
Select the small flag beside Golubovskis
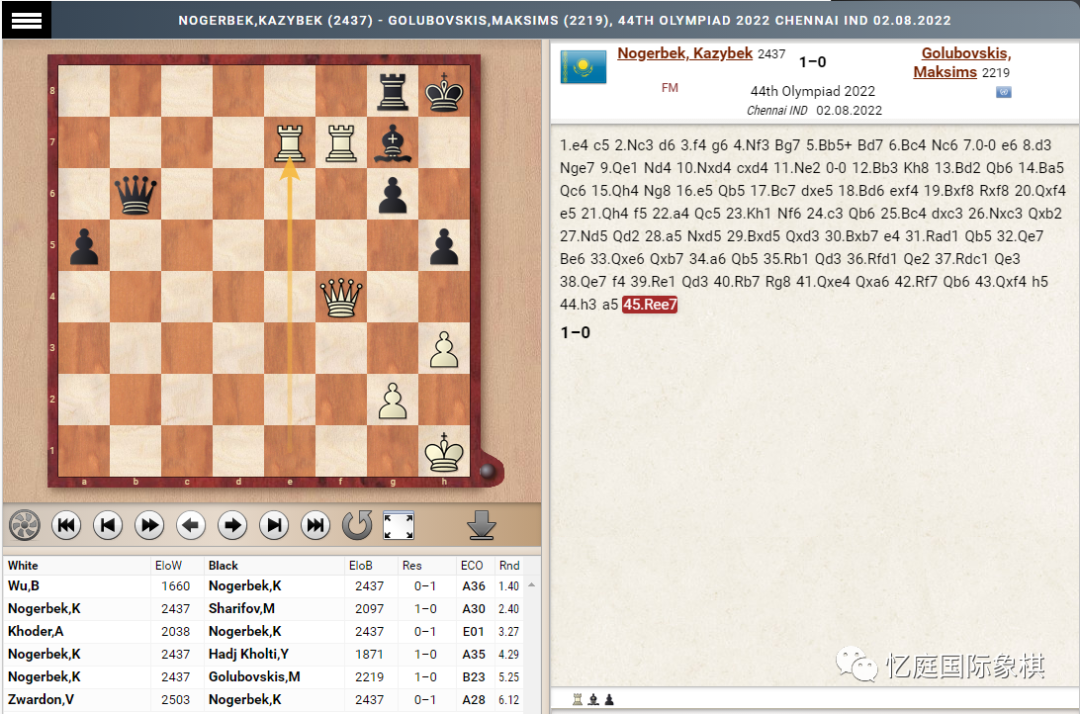point(1004,92)
